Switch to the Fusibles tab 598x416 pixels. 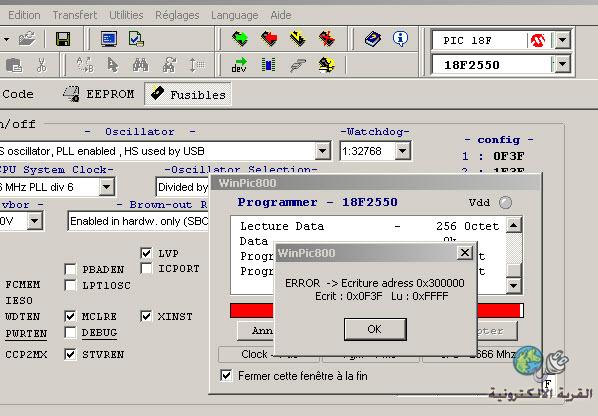pos(188,94)
